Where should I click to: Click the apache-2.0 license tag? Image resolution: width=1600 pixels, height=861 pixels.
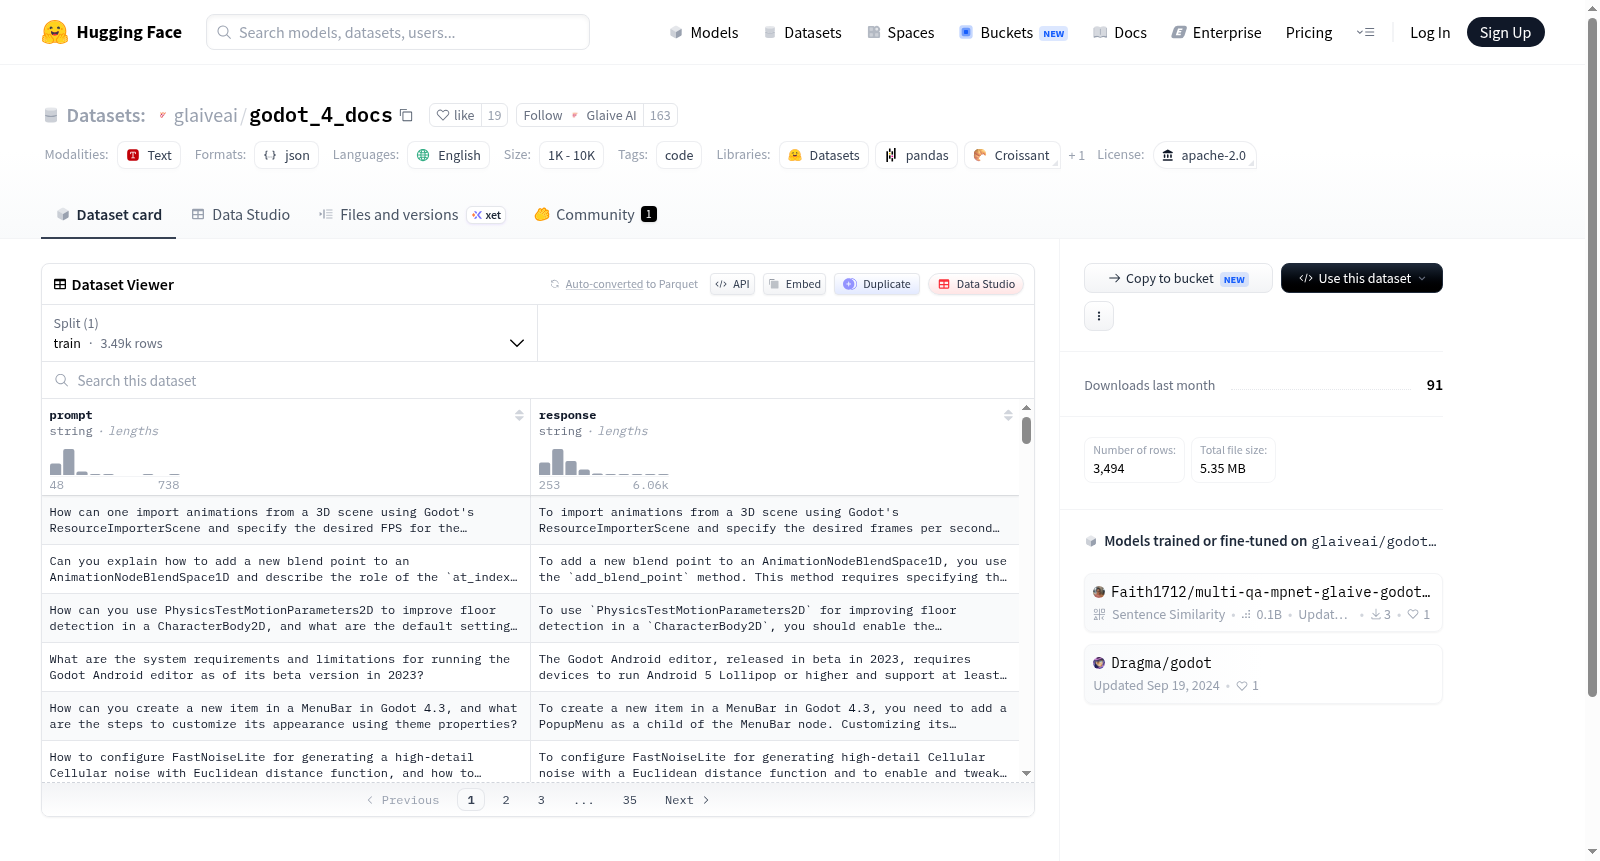click(1204, 155)
